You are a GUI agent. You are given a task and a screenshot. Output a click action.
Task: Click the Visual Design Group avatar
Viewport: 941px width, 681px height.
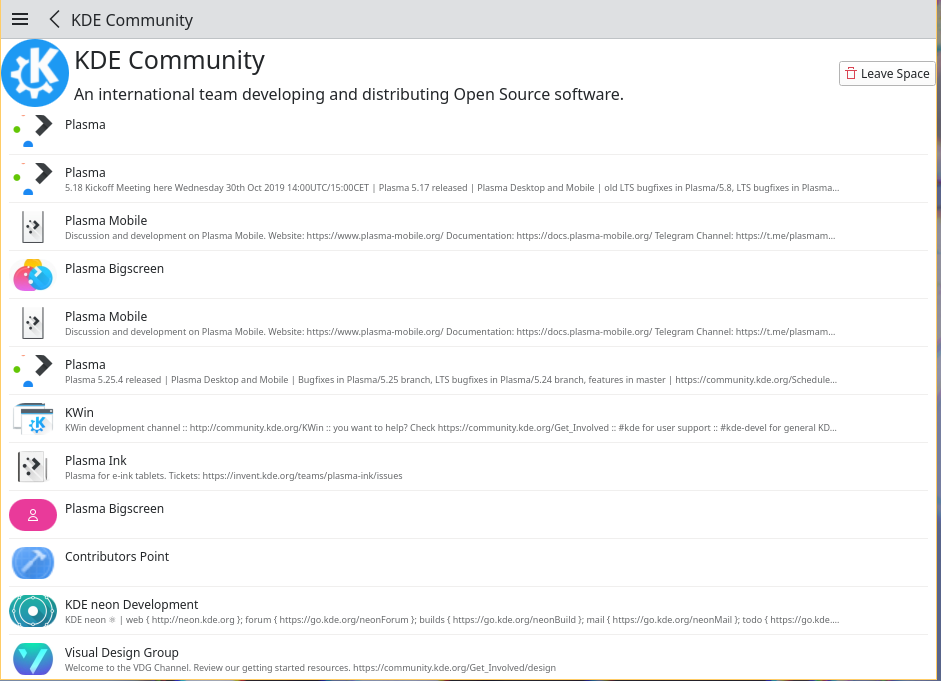tap(33, 659)
